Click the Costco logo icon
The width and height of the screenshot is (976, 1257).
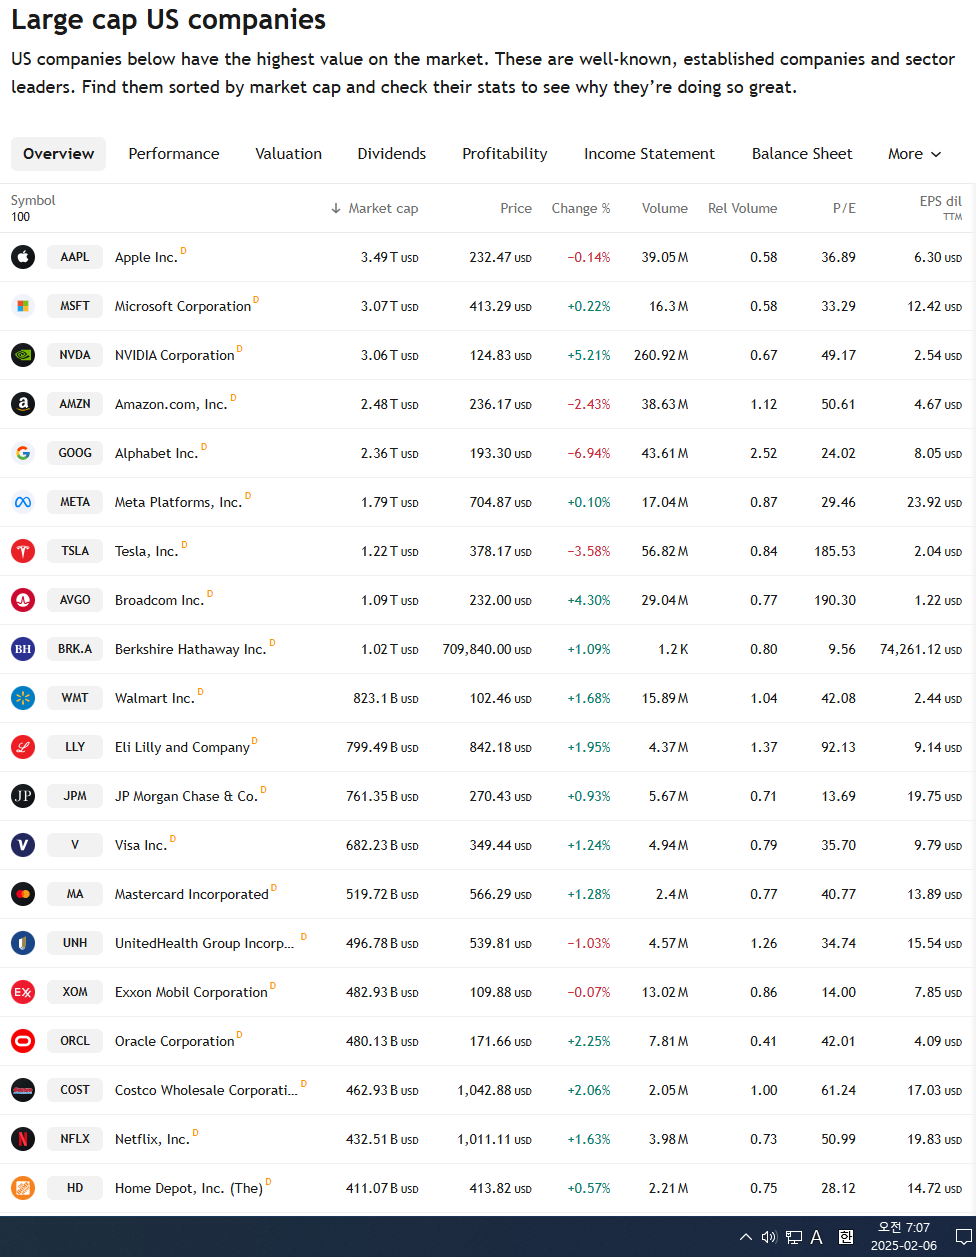click(x=23, y=1090)
